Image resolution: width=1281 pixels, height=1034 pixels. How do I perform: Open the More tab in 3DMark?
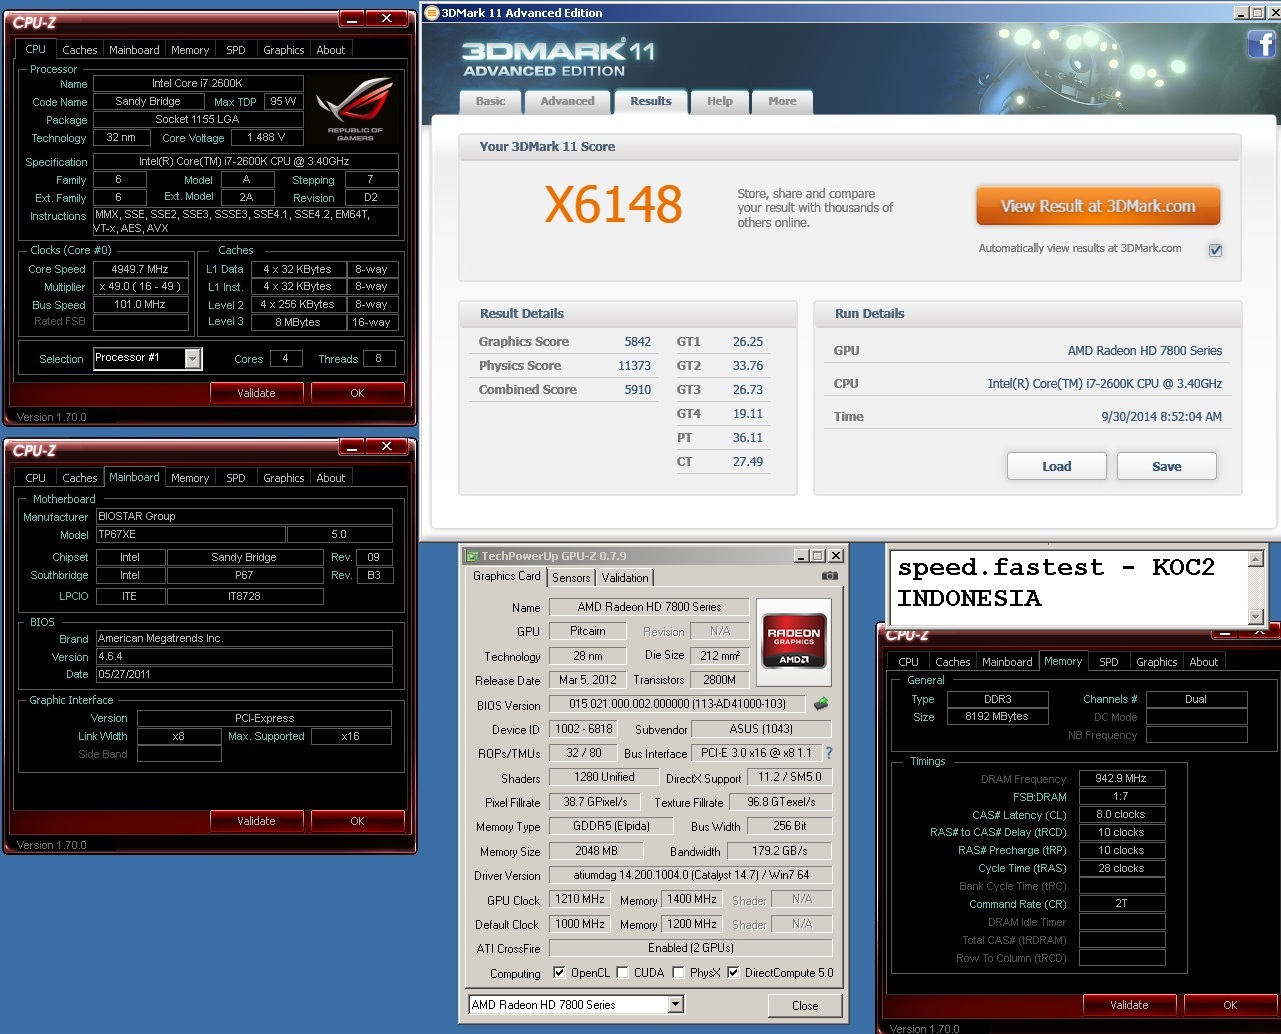tap(782, 101)
